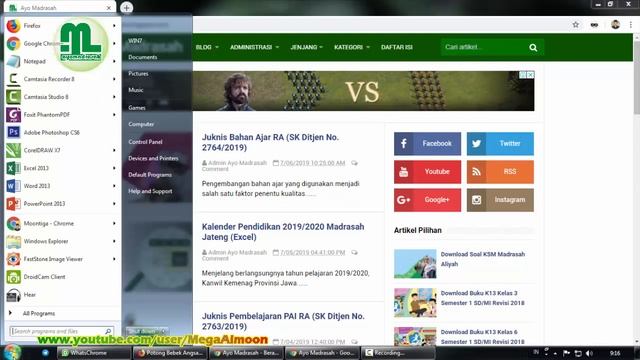This screenshot has height=360, width=640.
Task: Click the Google+ social button
Action: (427, 200)
